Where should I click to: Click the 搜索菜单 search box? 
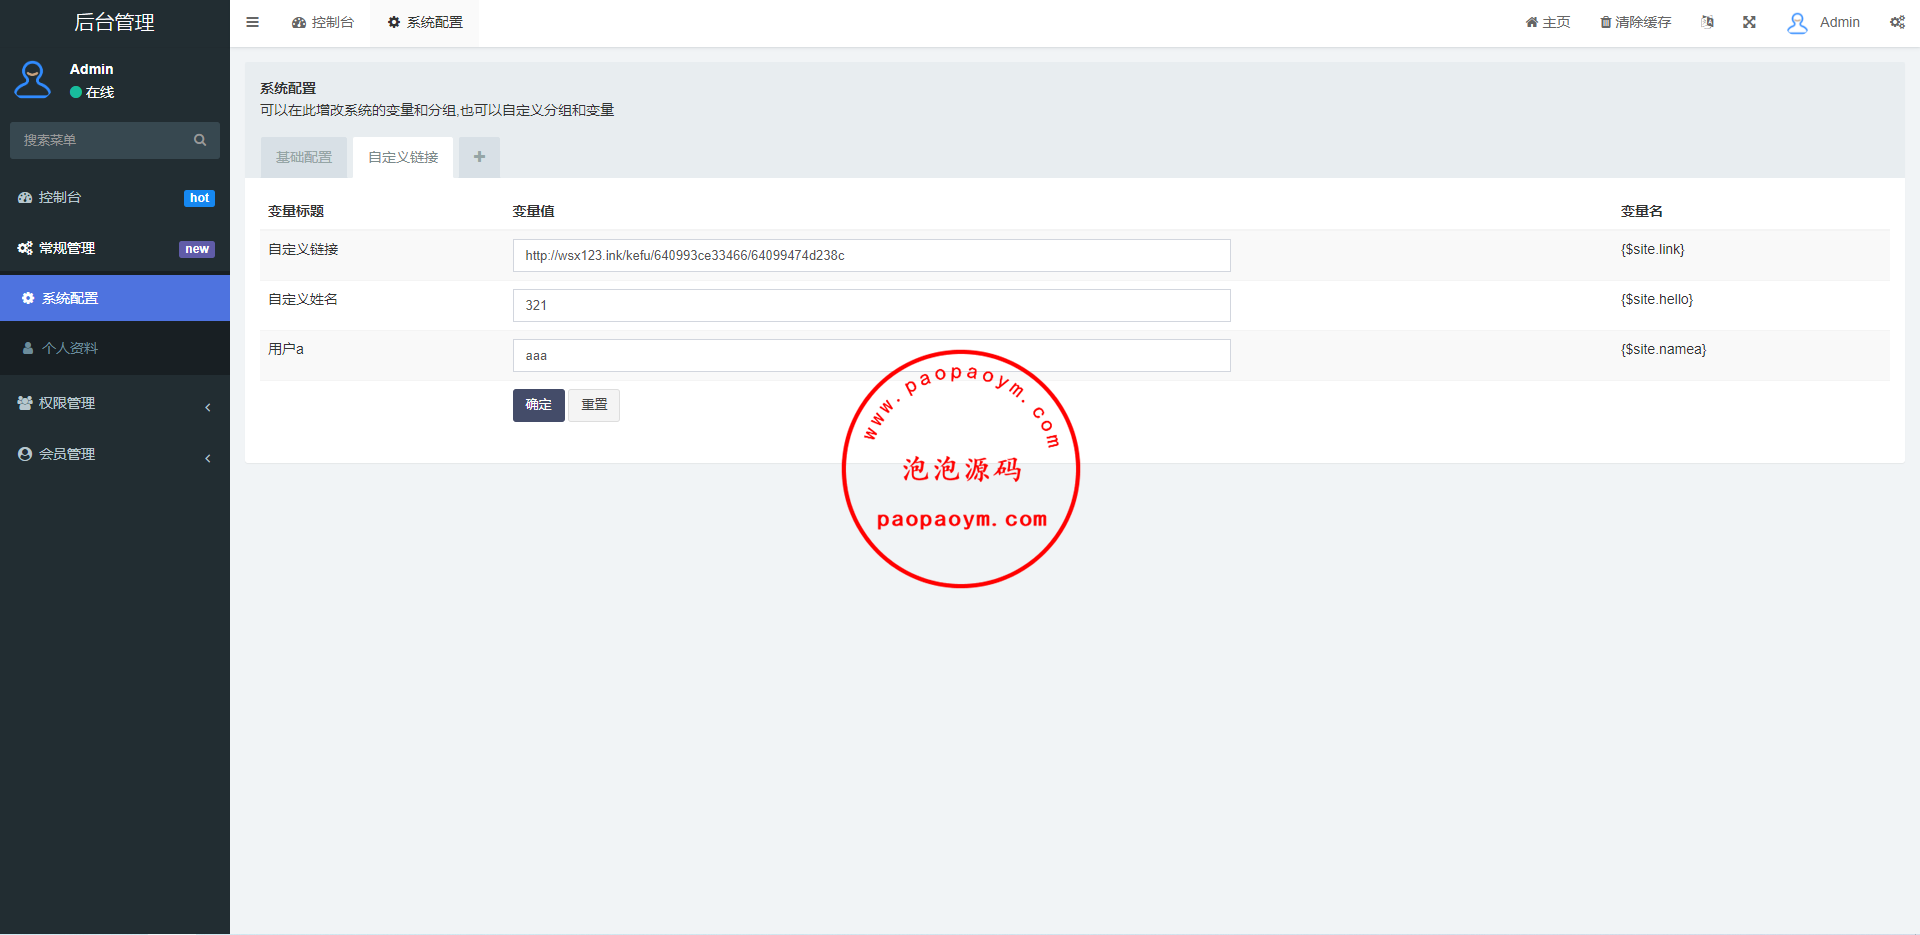100,140
